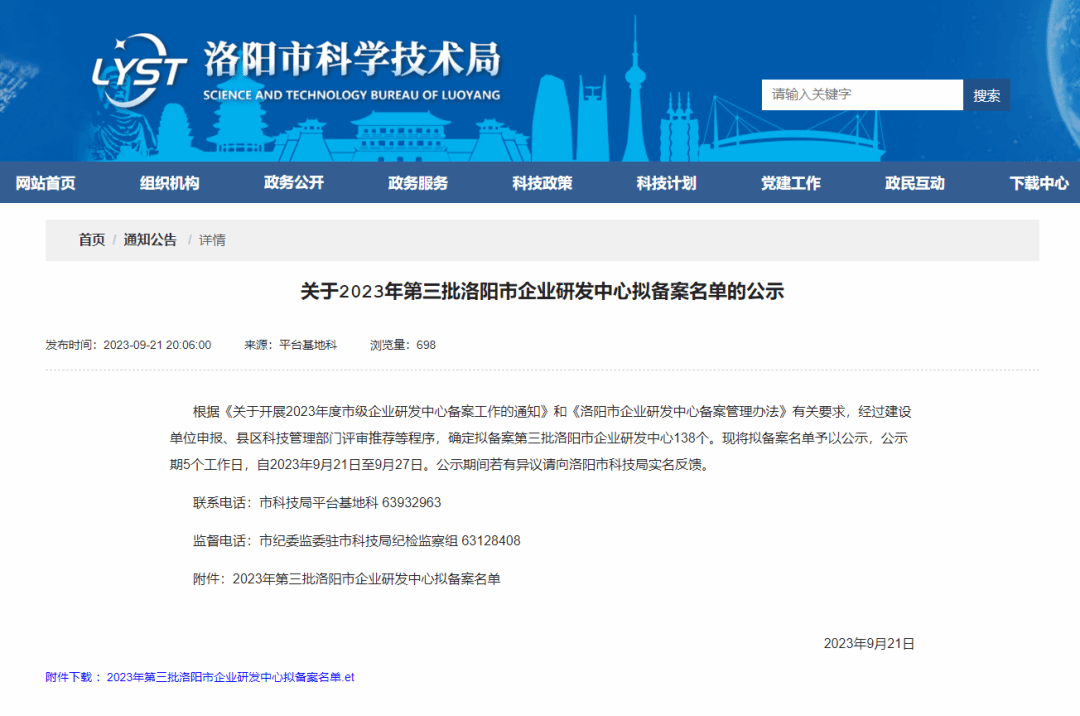Click the supervision phone line 63128408
1080x716 pixels.
[x=357, y=540]
